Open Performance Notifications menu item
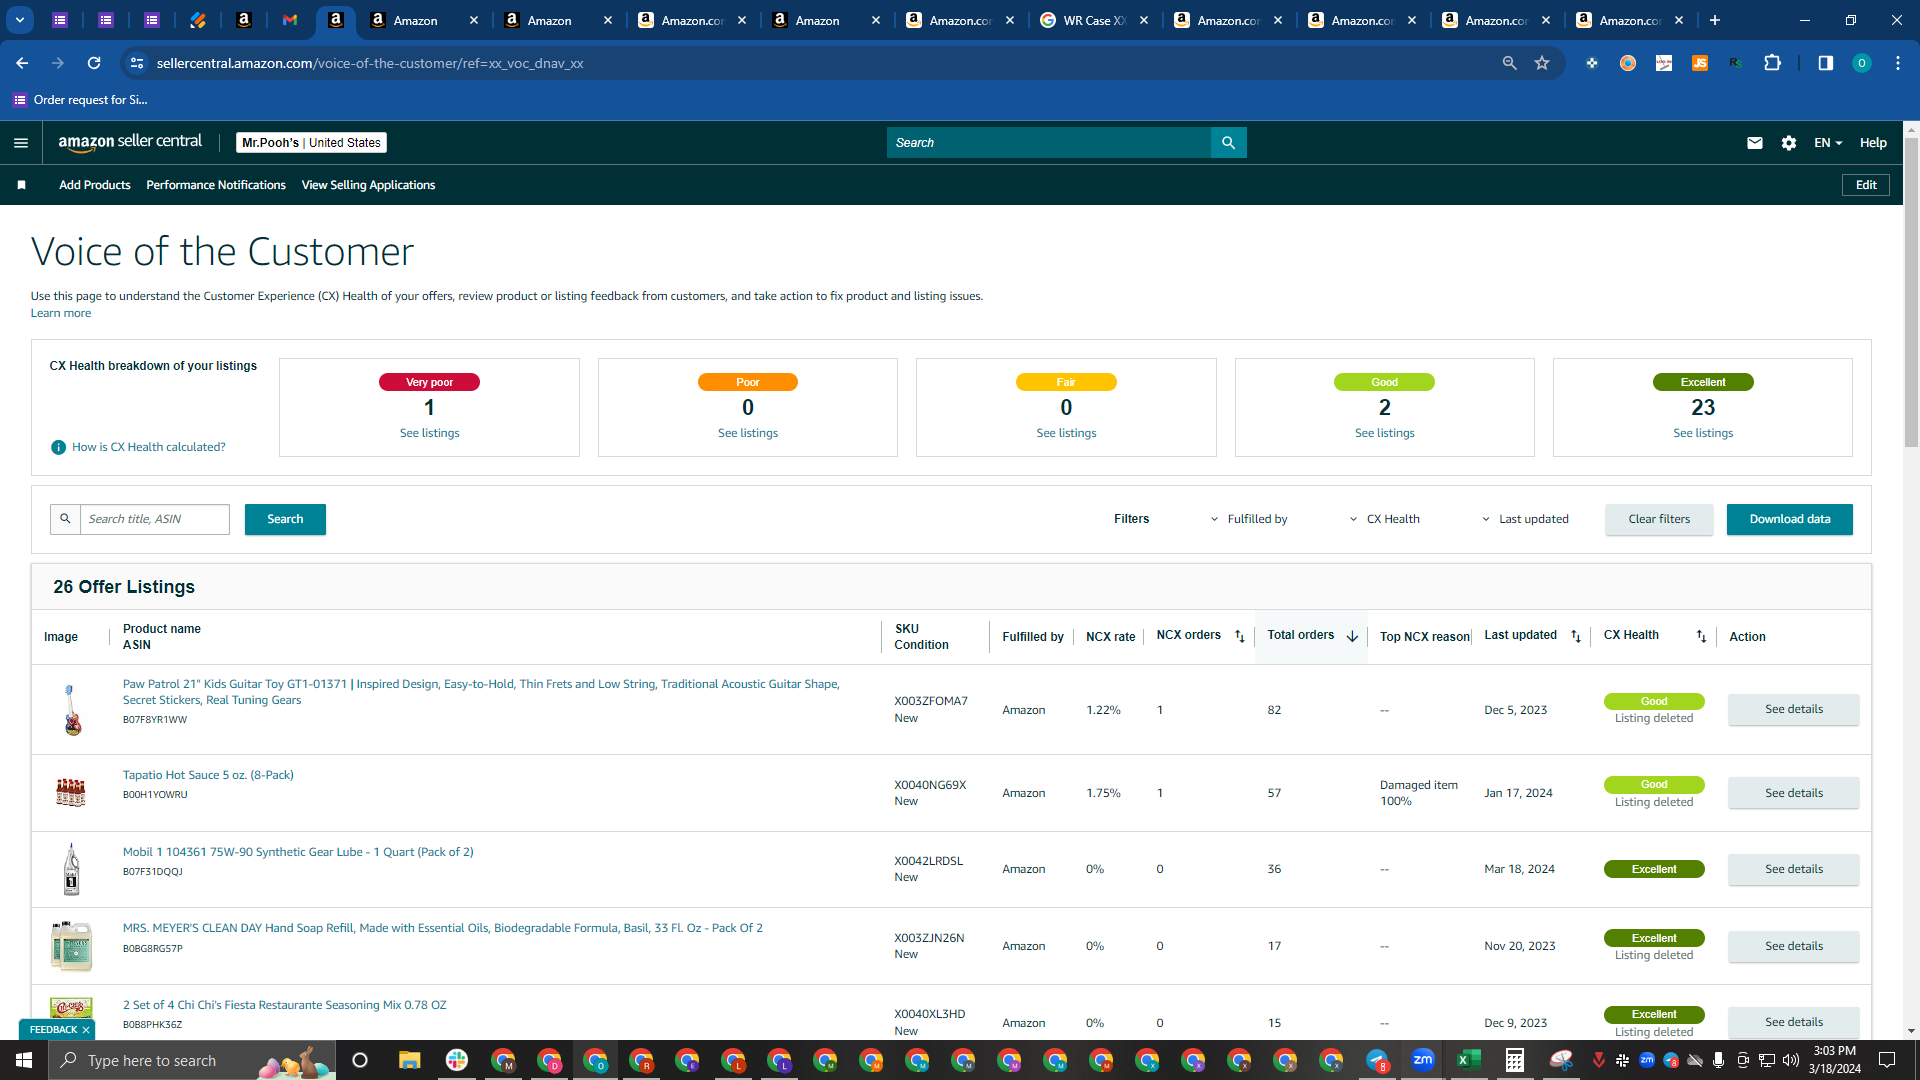Viewport: 1920px width, 1080px height. pyautogui.click(x=216, y=185)
